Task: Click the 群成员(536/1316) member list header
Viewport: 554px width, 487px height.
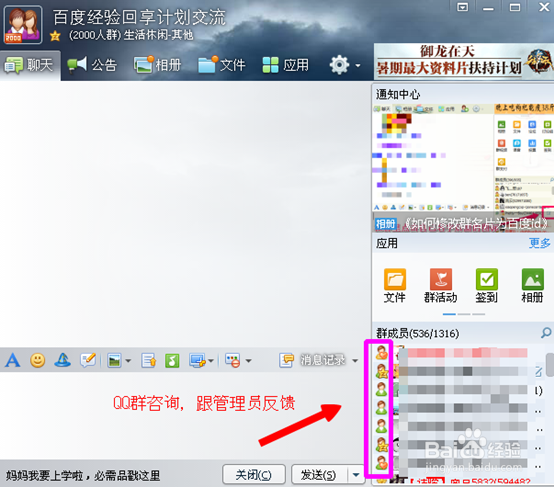Action: [x=418, y=333]
